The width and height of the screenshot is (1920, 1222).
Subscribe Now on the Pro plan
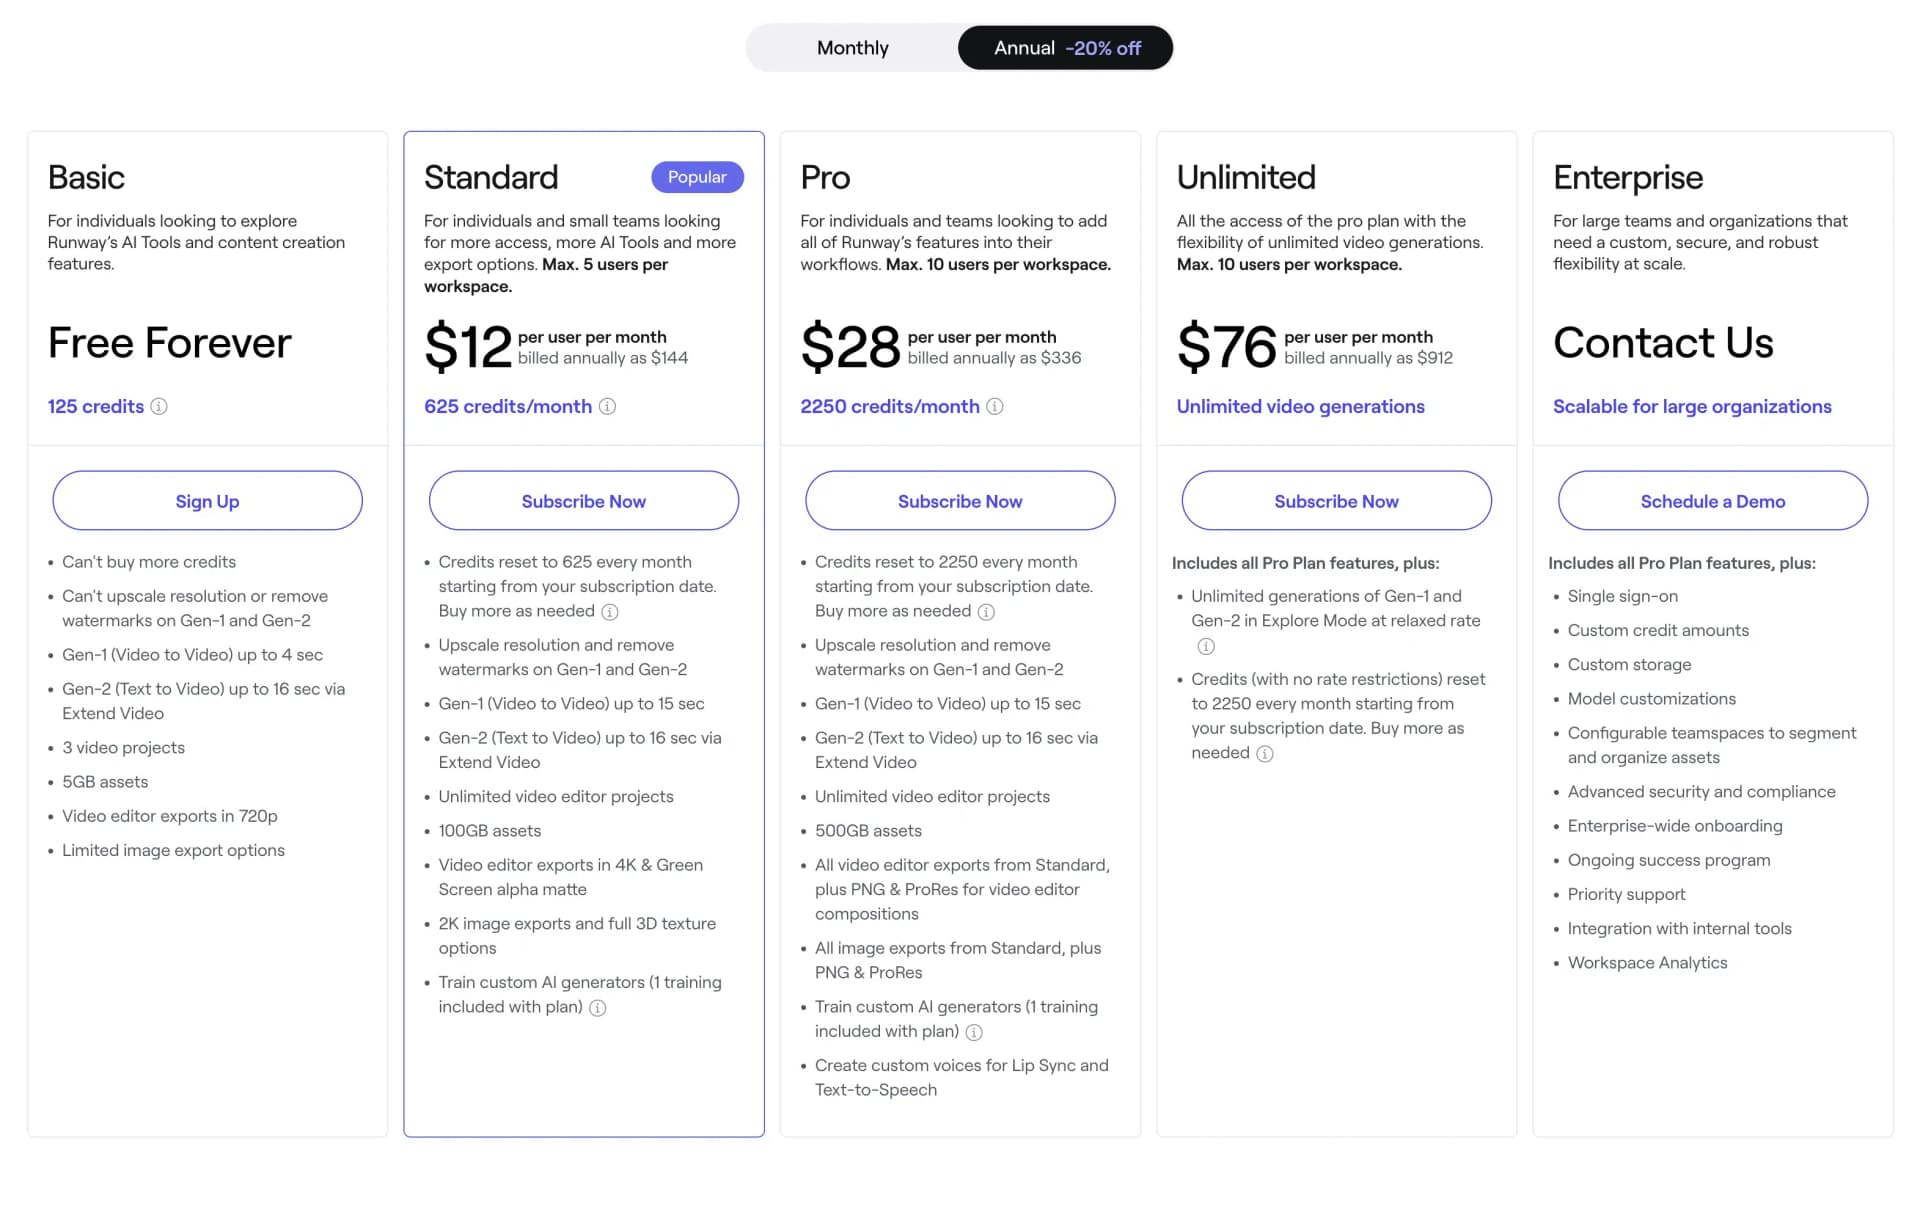click(x=959, y=500)
